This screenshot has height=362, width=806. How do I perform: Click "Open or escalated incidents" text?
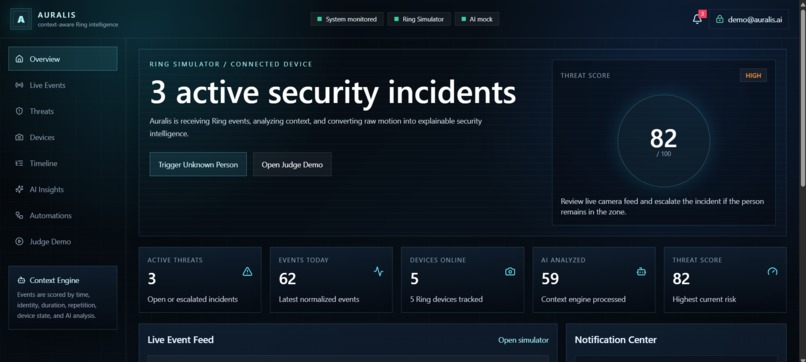click(193, 299)
